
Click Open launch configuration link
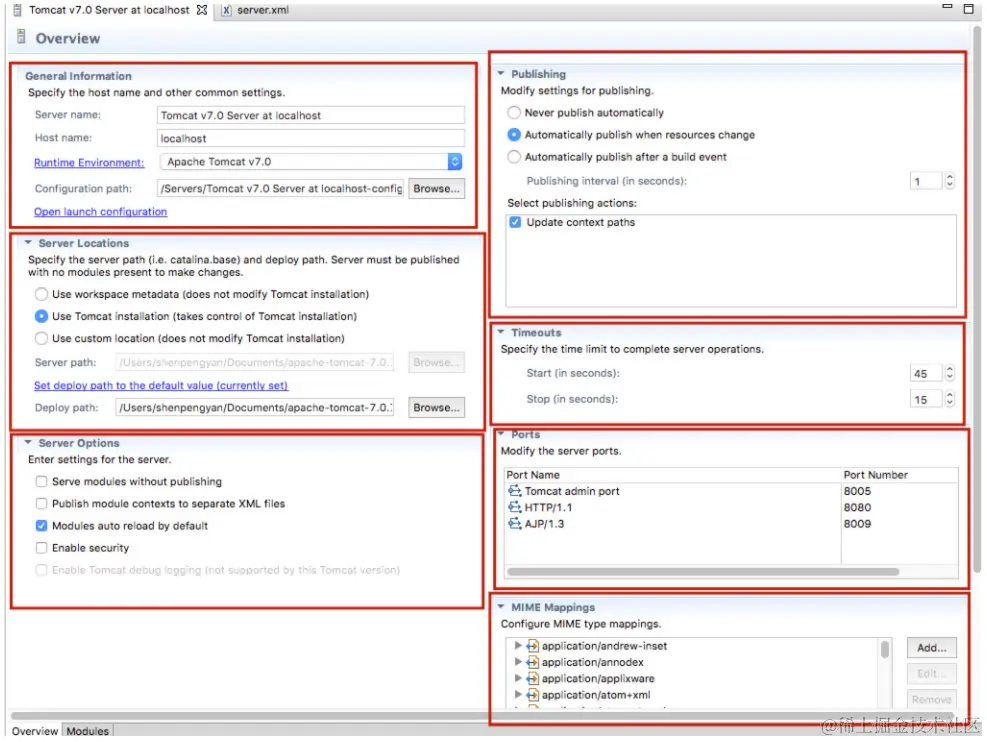tap(101, 211)
